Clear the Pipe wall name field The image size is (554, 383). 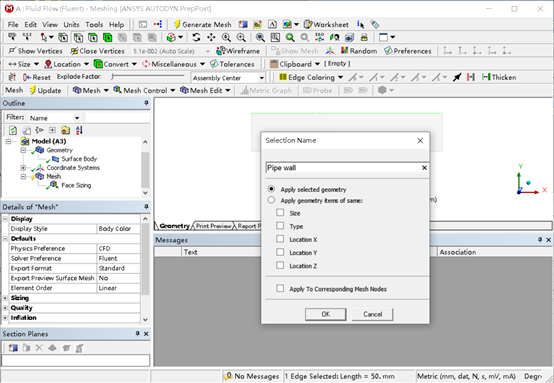click(x=424, y=168)
